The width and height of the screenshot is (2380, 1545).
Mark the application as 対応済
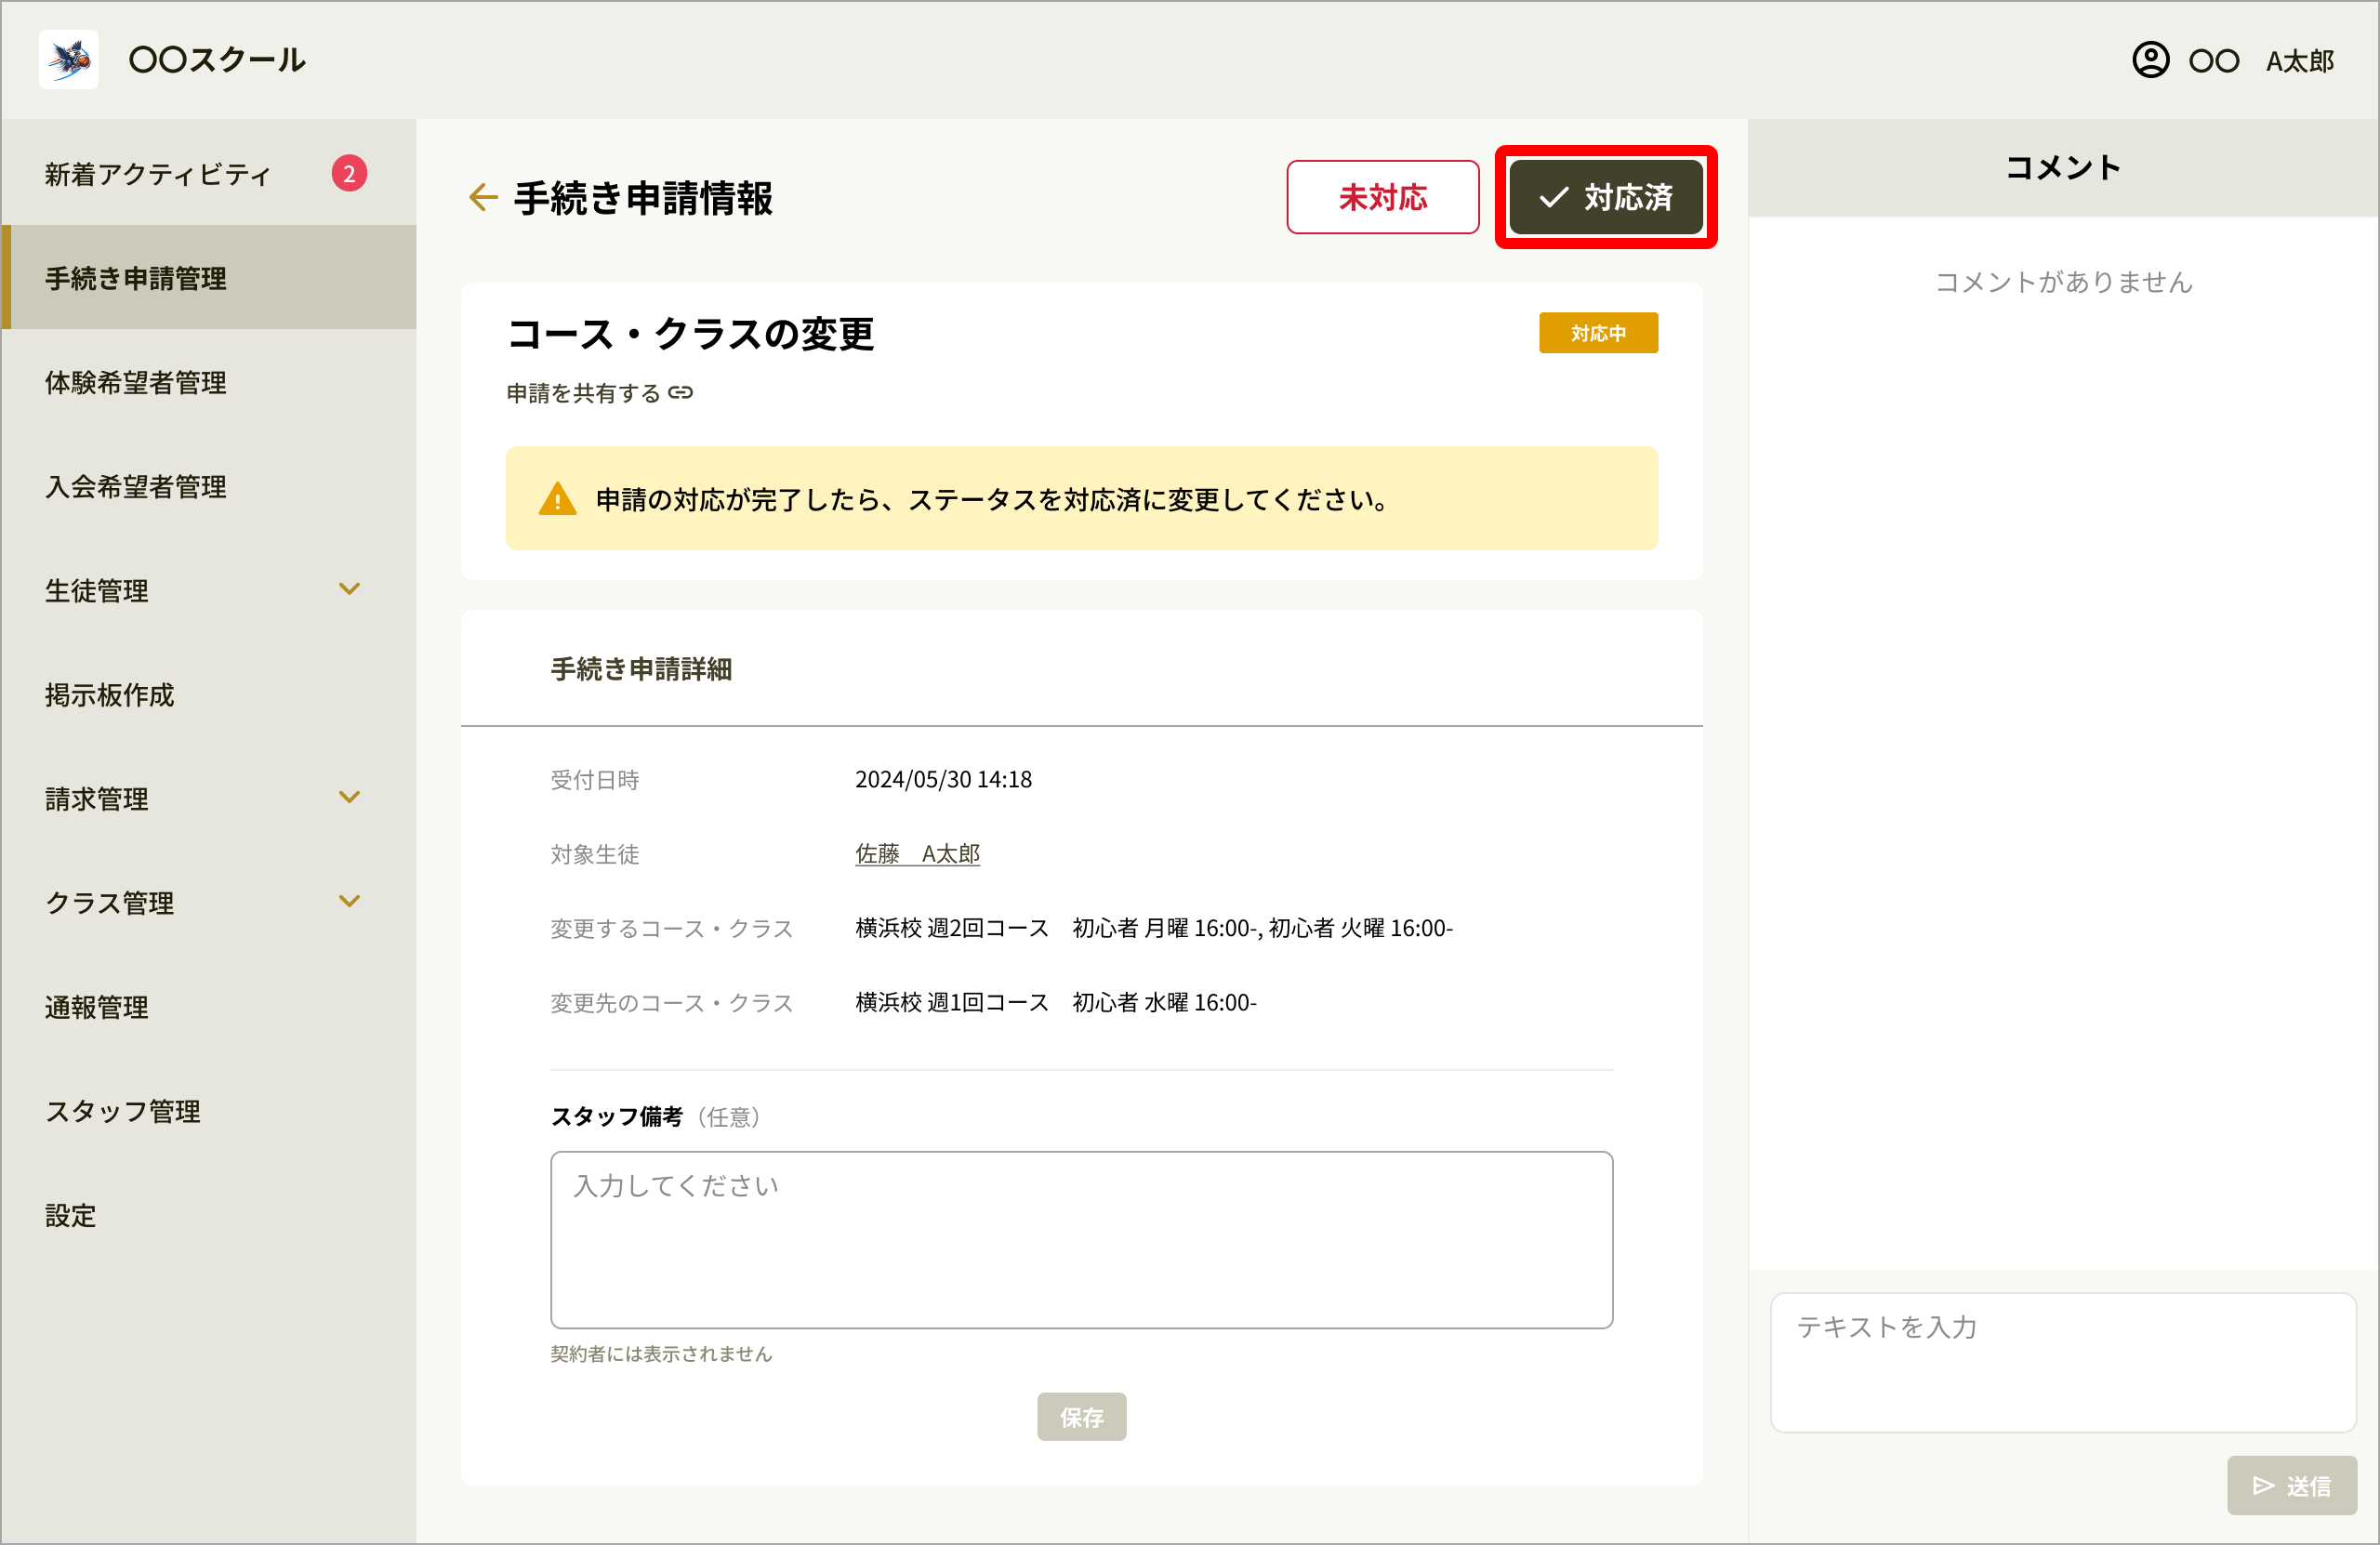tap(1605, 197)
